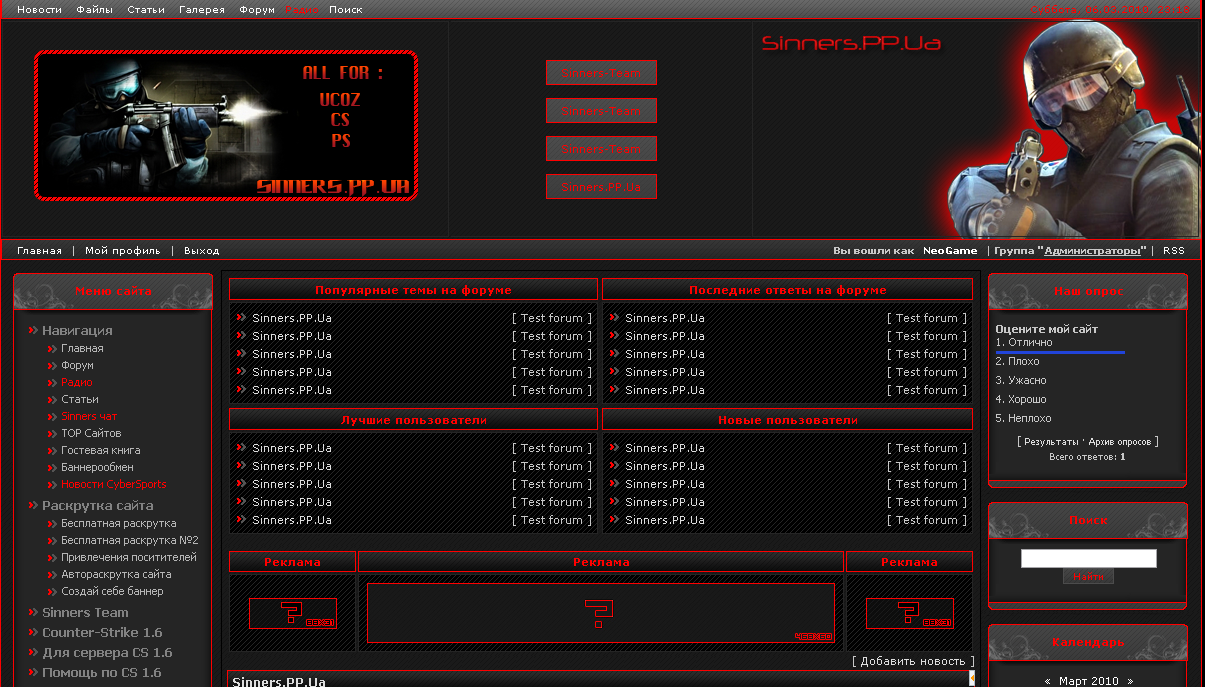Image resolution: width=1205 pixels, height=687 pixels.
Task: Click Выход to log out
Action: [x=202, y=251]
